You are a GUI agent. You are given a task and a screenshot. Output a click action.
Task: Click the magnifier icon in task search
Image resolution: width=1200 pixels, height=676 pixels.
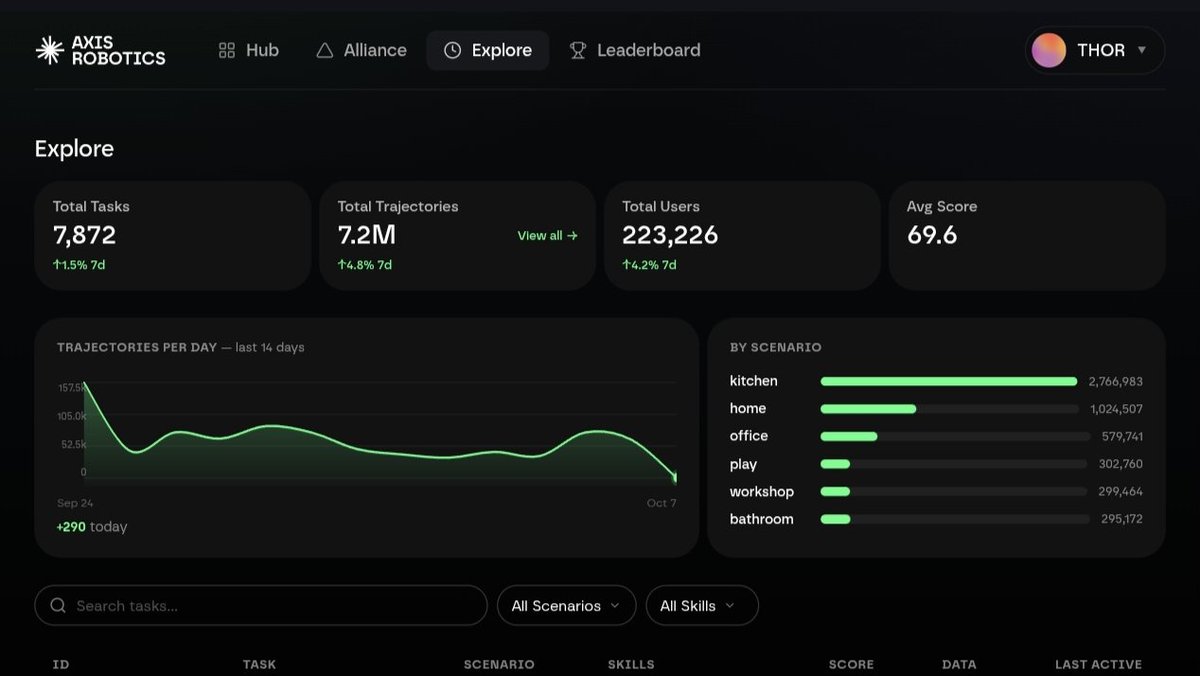tap(58, 606)
